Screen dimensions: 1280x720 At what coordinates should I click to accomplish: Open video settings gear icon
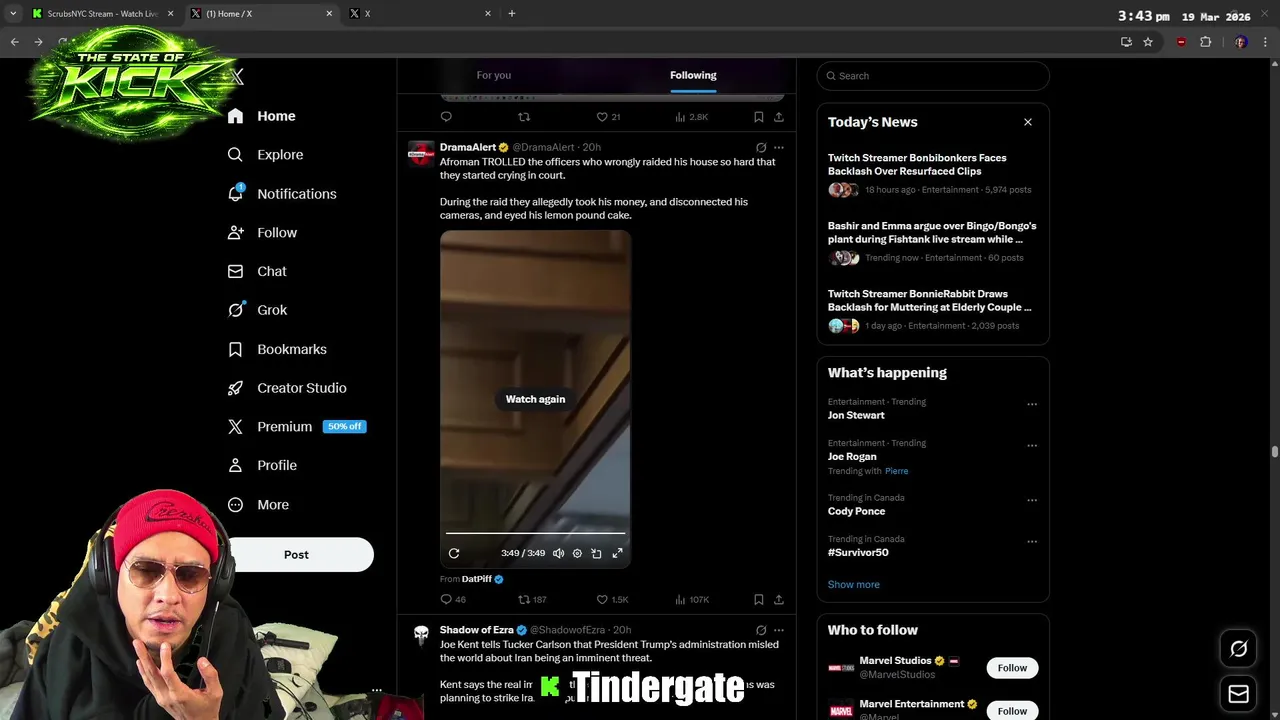pyautogui.click(x=577, y=553)
